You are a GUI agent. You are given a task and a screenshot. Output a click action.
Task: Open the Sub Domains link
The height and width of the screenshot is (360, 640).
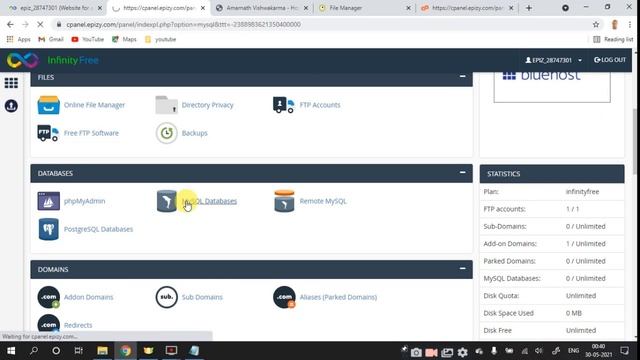click(202, 297)
